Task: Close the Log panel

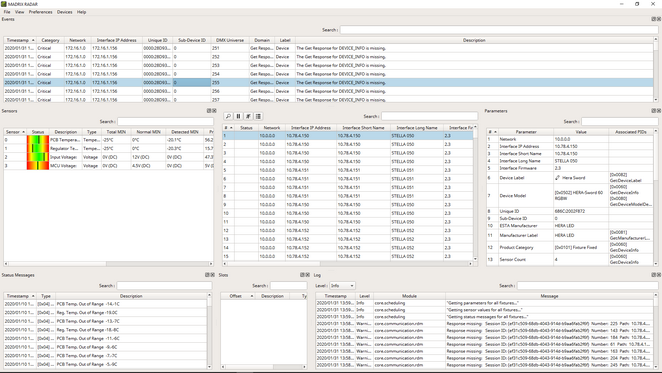Action: [659, 275]
